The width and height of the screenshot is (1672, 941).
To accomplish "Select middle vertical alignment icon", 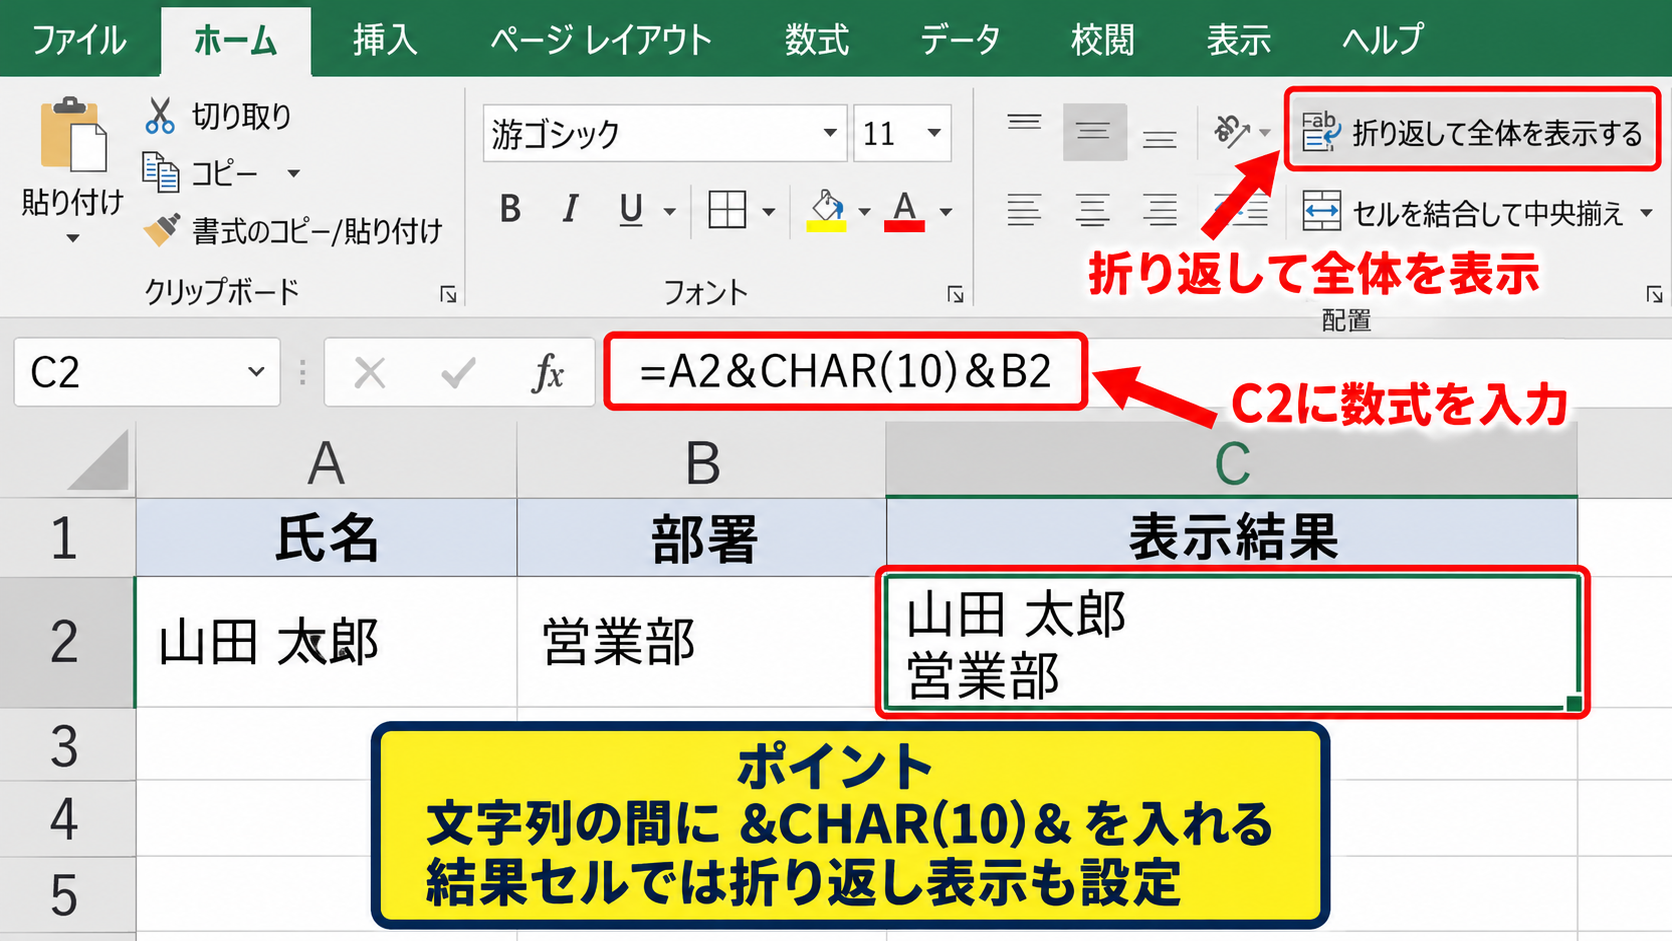I will 1094,132.
